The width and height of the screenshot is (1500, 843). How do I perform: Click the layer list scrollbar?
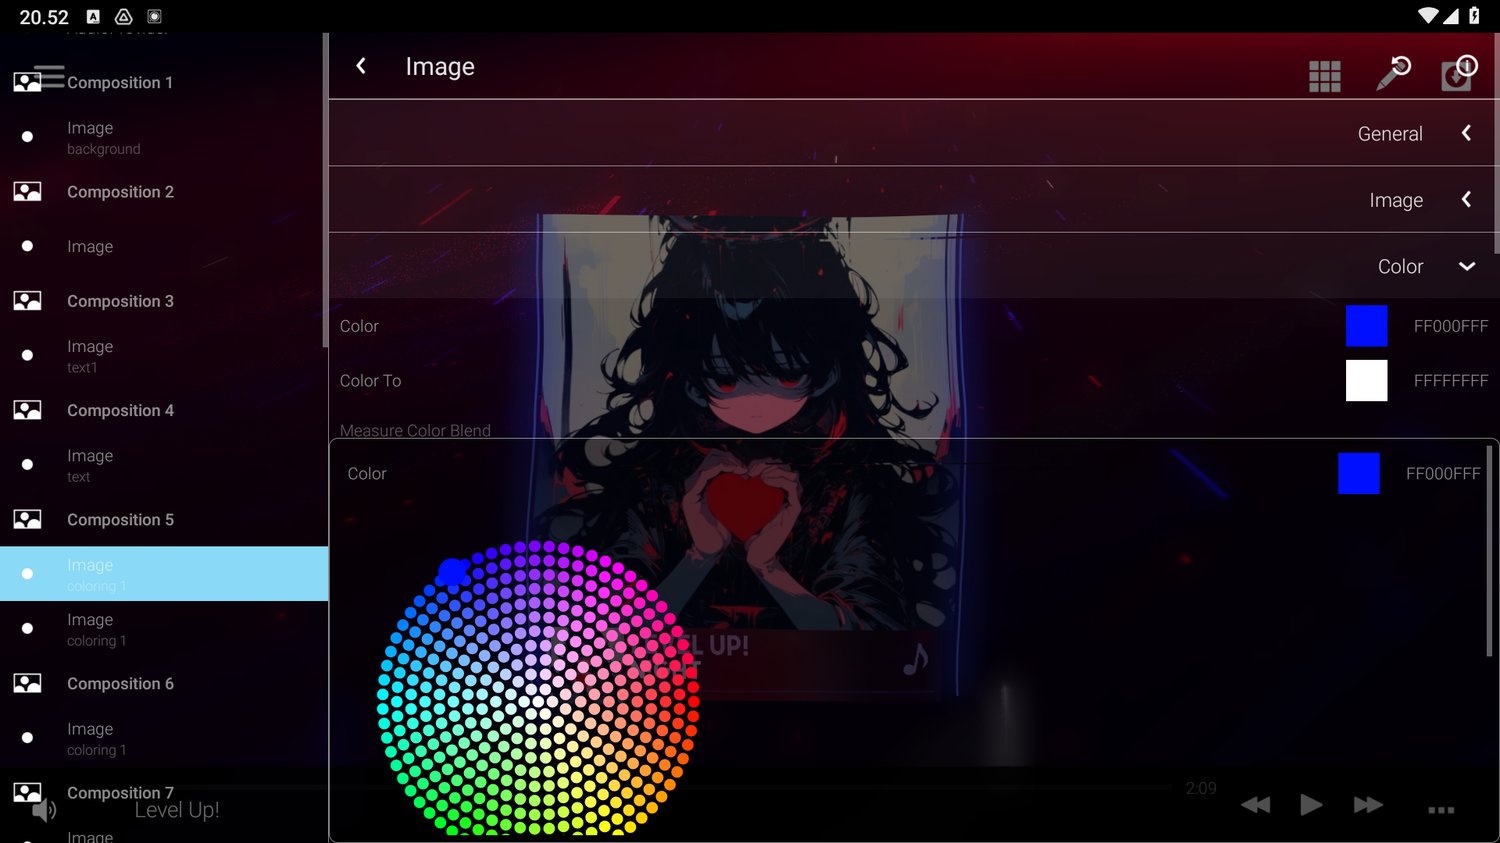(x=325, y=190)
